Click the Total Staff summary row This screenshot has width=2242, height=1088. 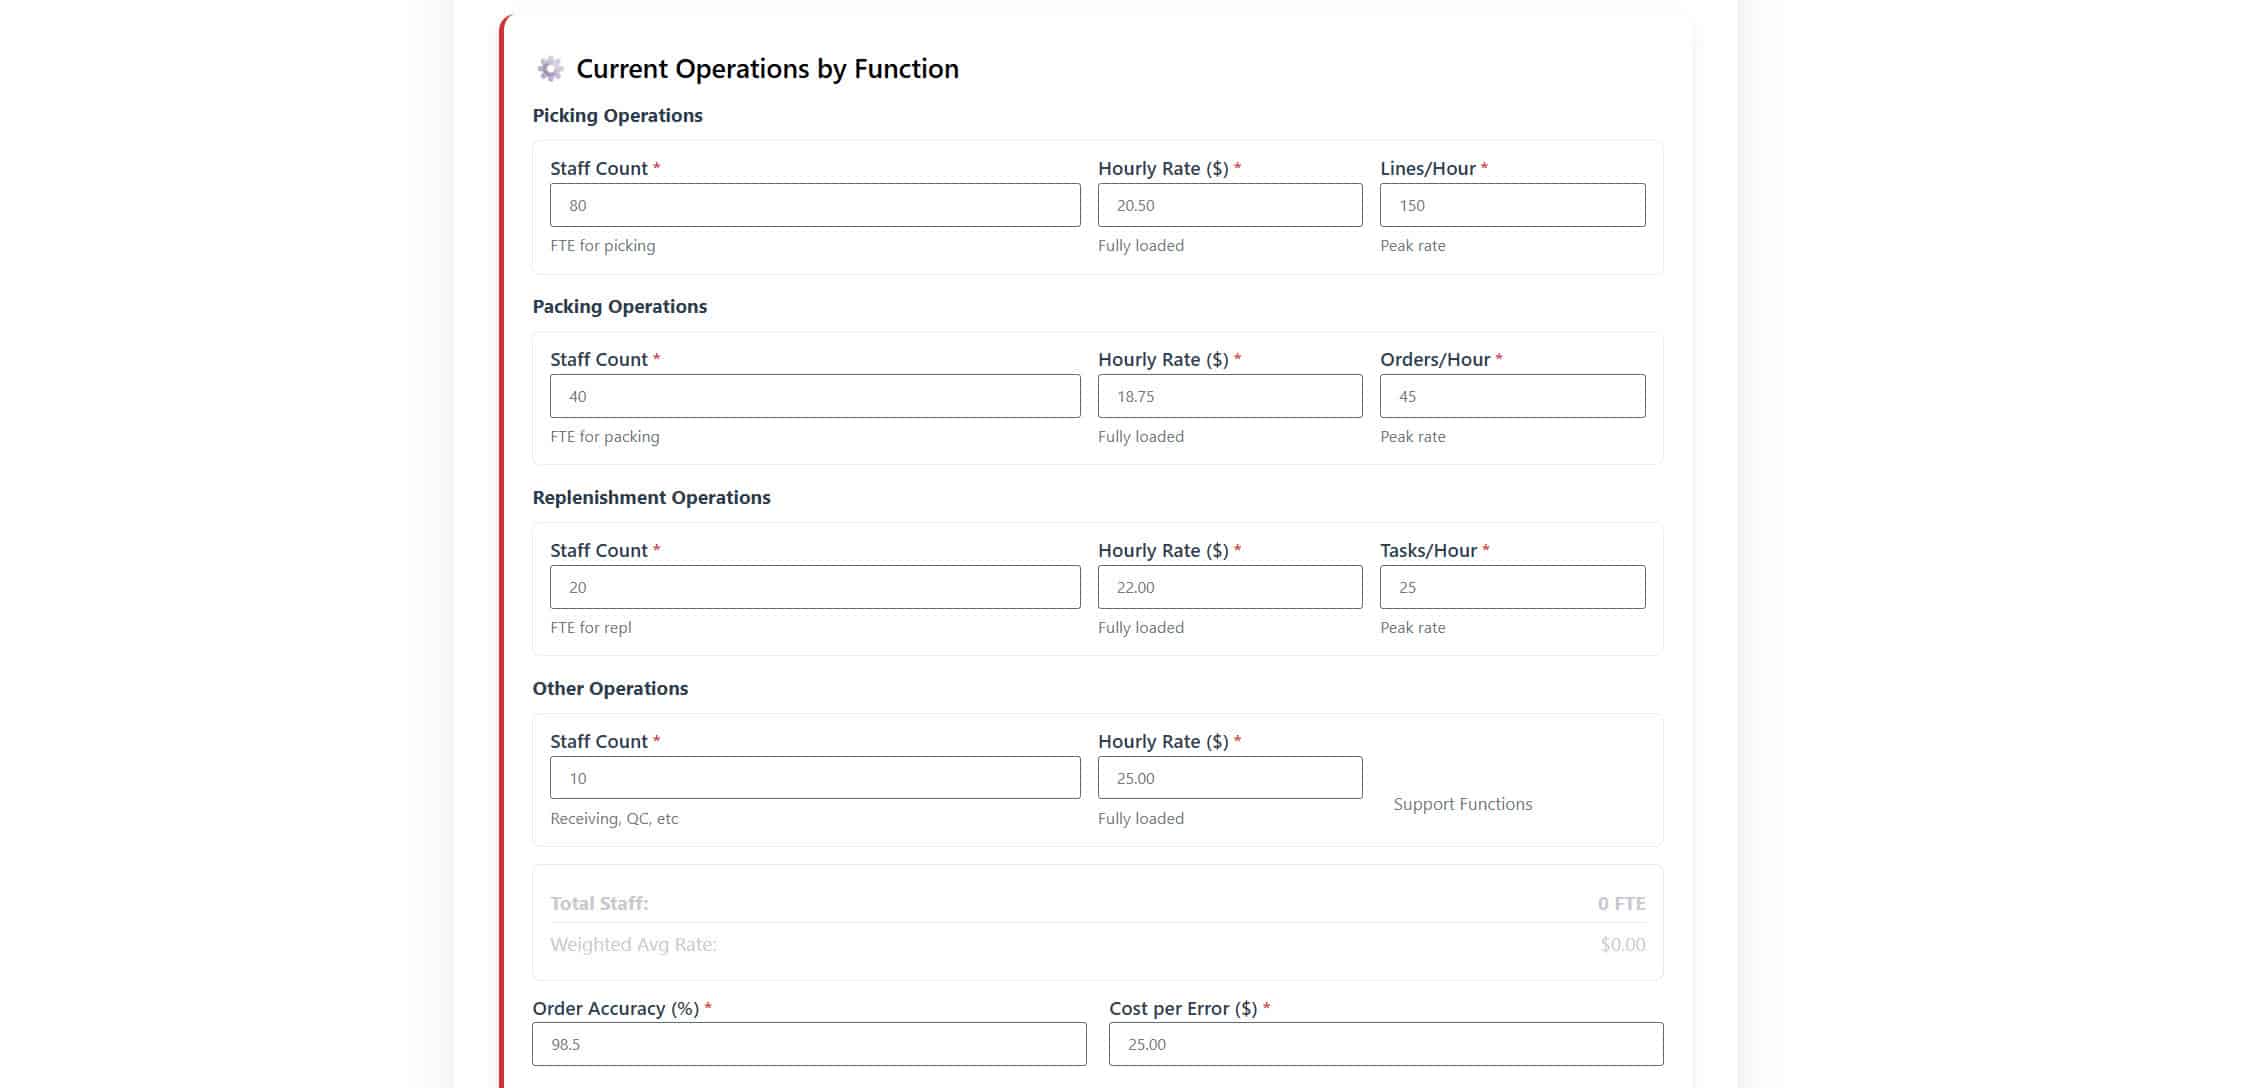coord(1097,903)
